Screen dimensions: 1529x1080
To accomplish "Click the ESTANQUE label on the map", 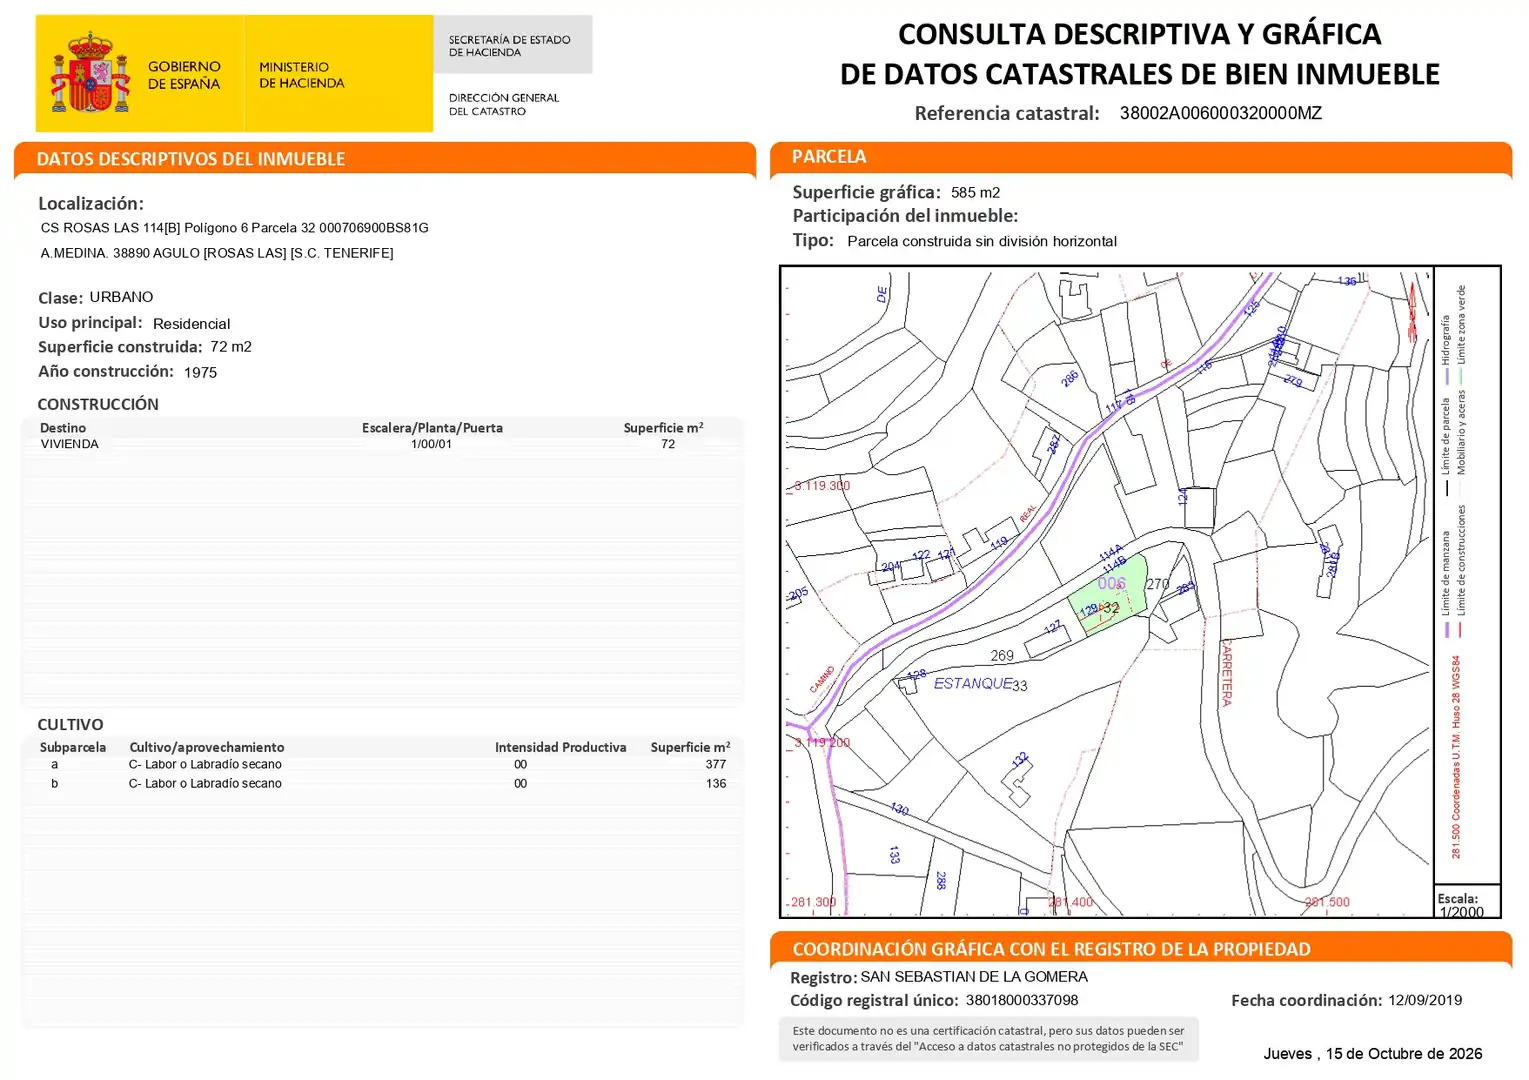I will click(x=973, y=684).
